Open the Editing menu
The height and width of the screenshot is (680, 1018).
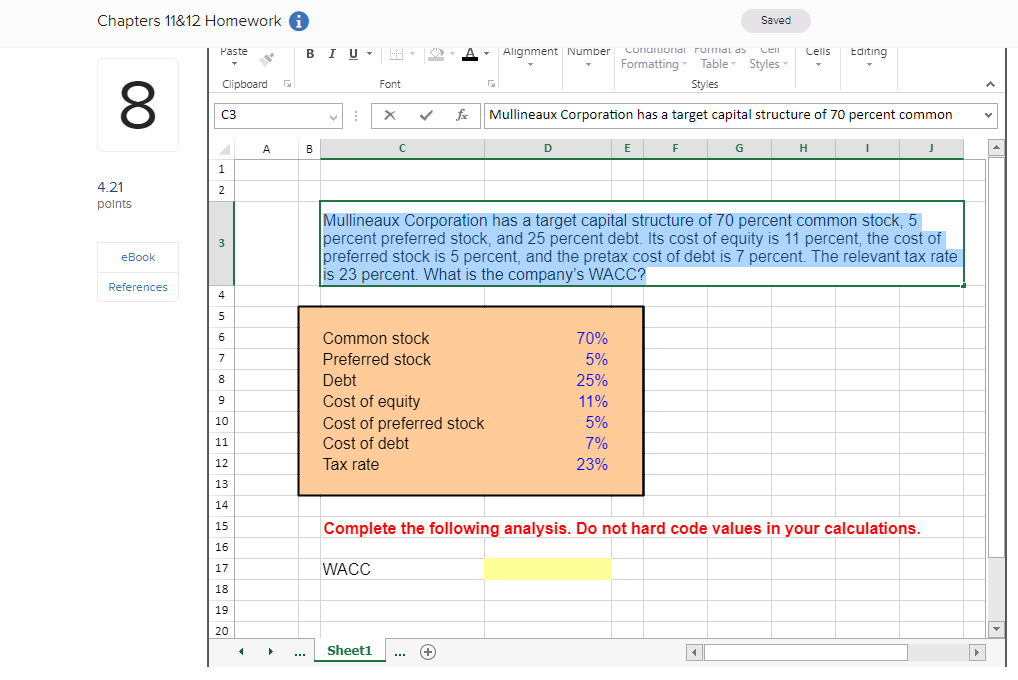(869, 57)
